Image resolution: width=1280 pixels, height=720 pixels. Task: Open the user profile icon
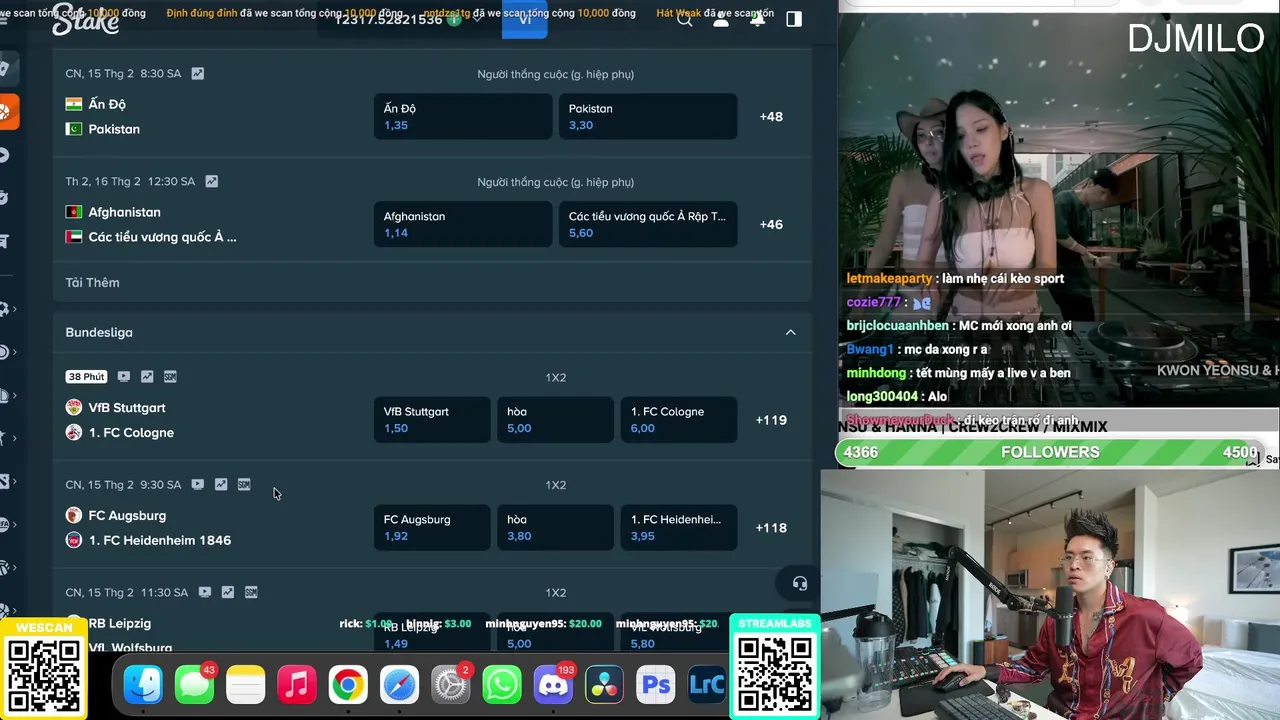coord(721,19)
